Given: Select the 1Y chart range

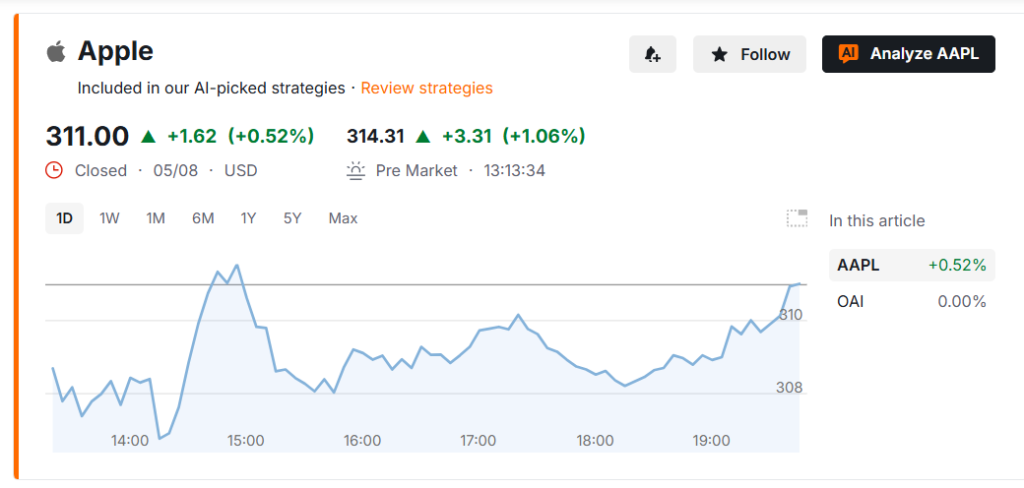Looking at the screenshot, I should [248, 218].
